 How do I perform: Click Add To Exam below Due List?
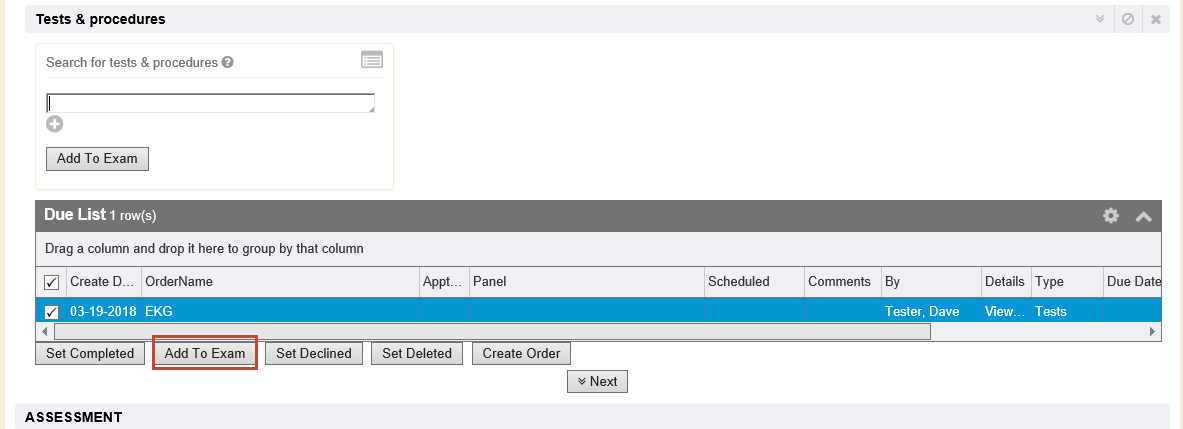[205, 353]
